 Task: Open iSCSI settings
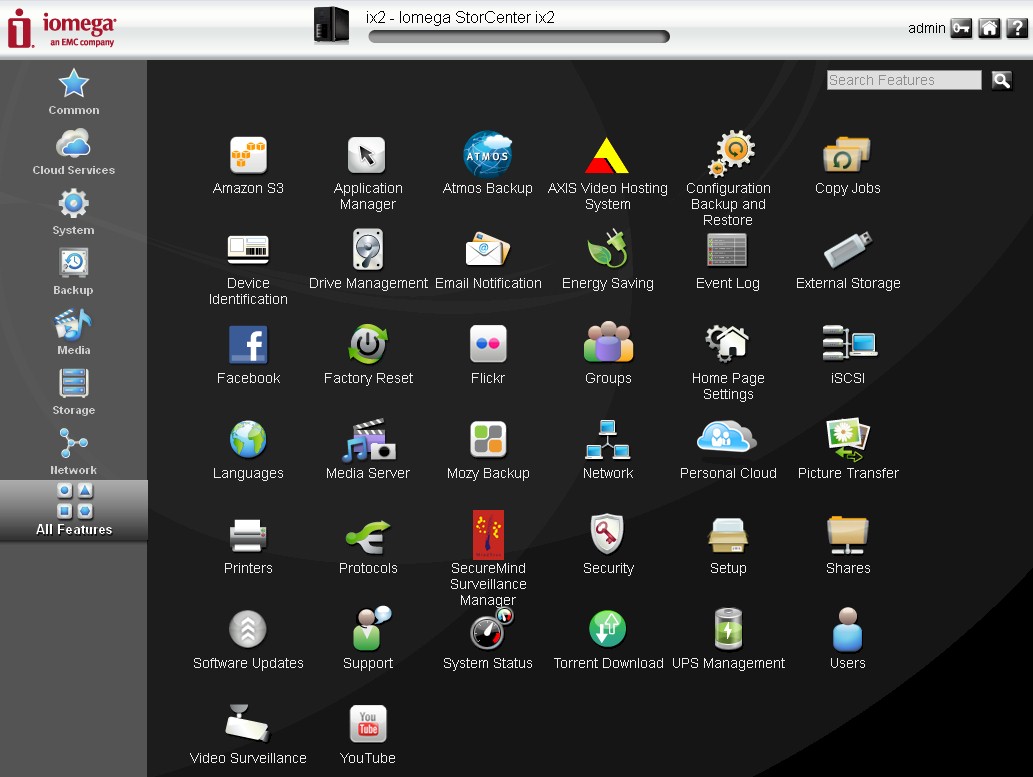(x=848, y=355)
